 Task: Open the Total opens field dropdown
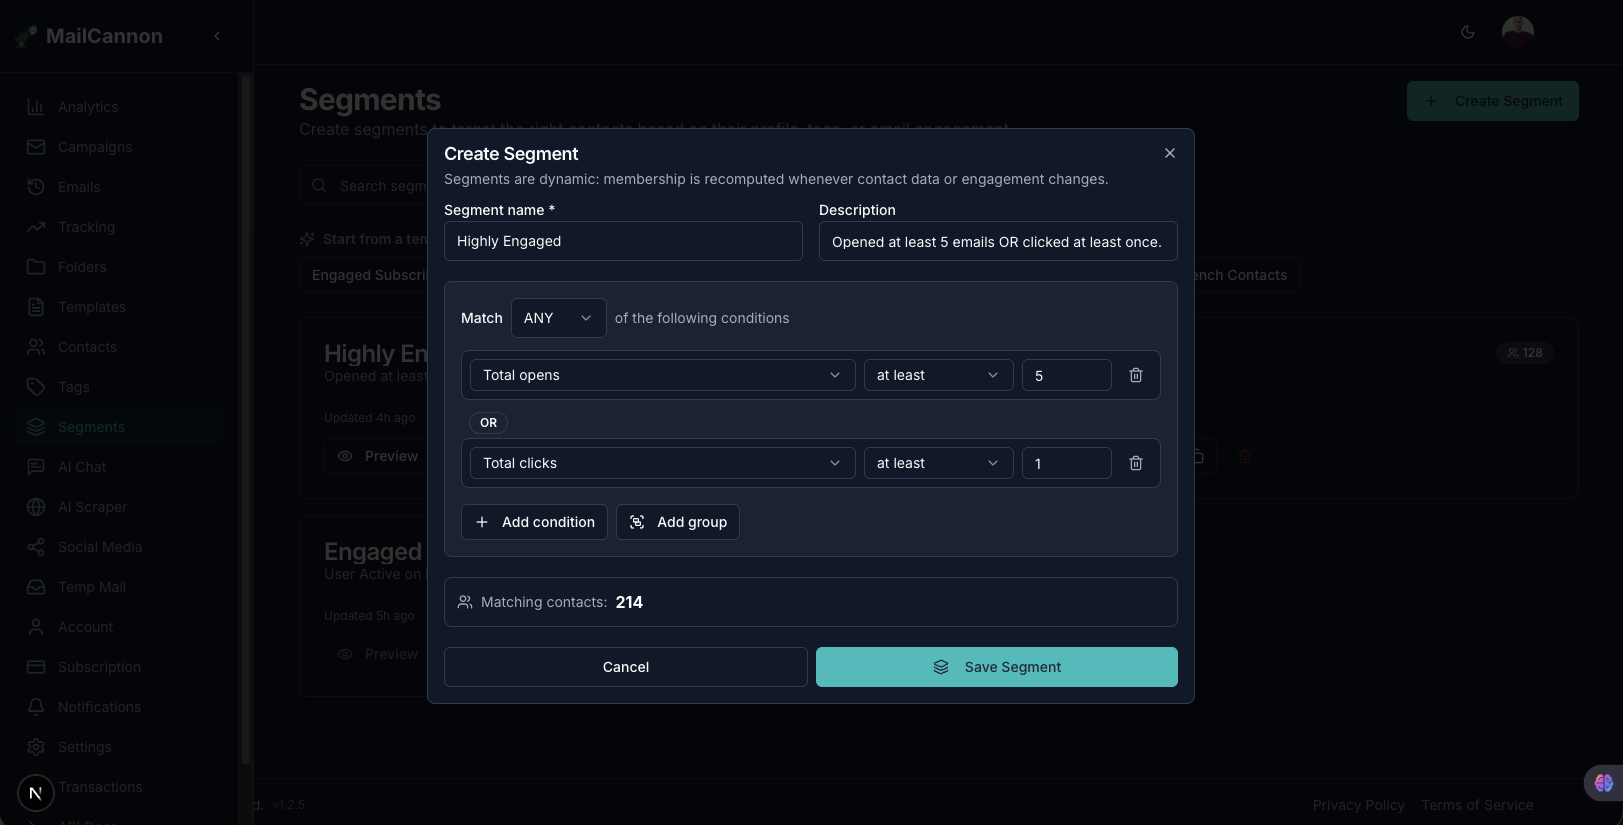tap(663, 375)
